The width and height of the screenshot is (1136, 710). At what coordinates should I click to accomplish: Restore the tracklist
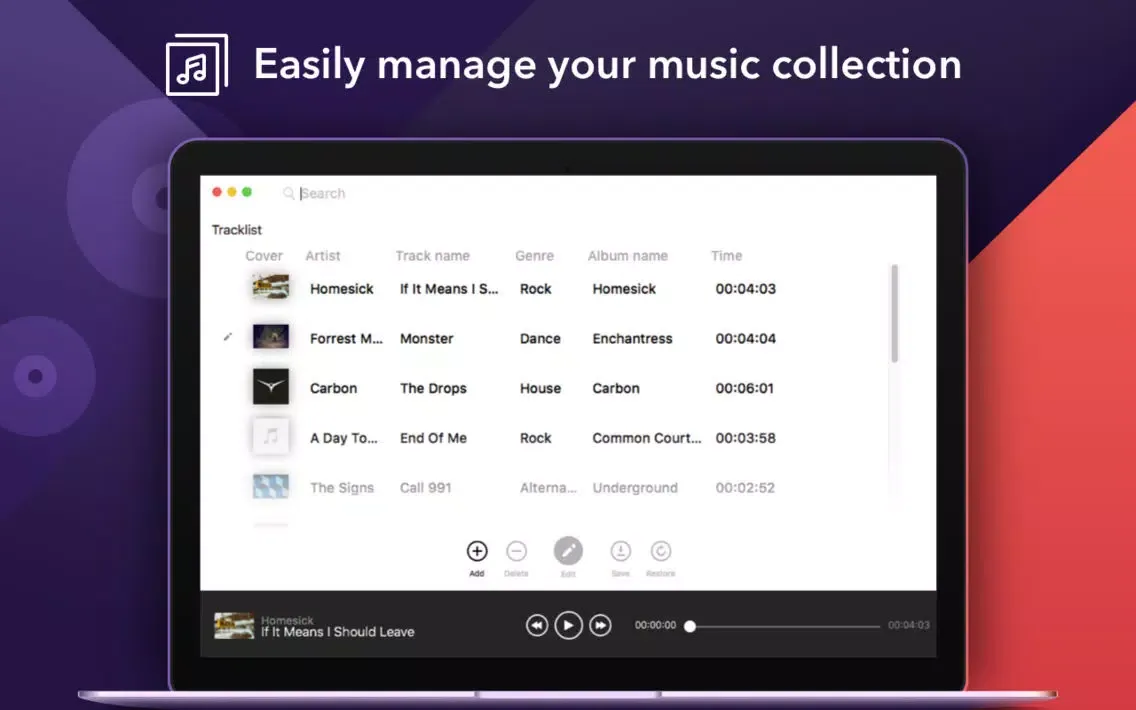click(x=661, y=551)
